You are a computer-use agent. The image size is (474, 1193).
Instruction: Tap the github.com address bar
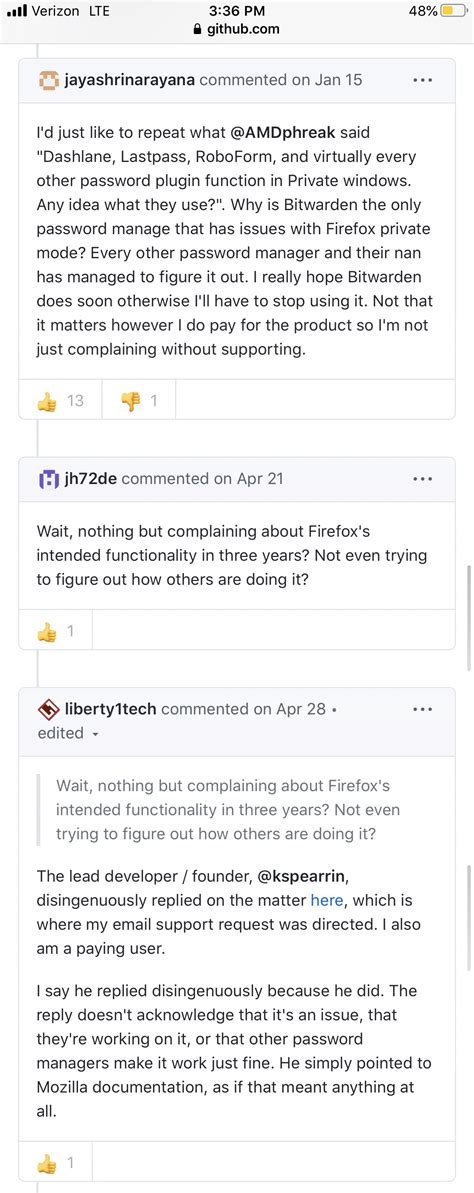pyautogui.click(x=237, y=30)
